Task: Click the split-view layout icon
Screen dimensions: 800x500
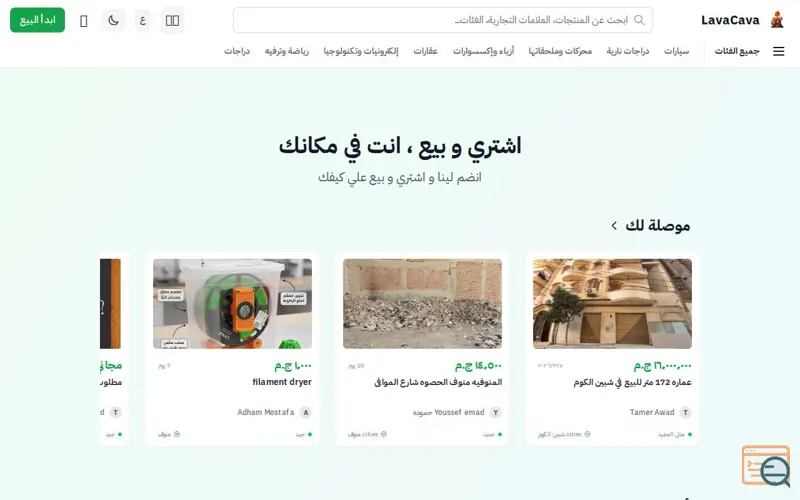Action: tap(172, 20)
